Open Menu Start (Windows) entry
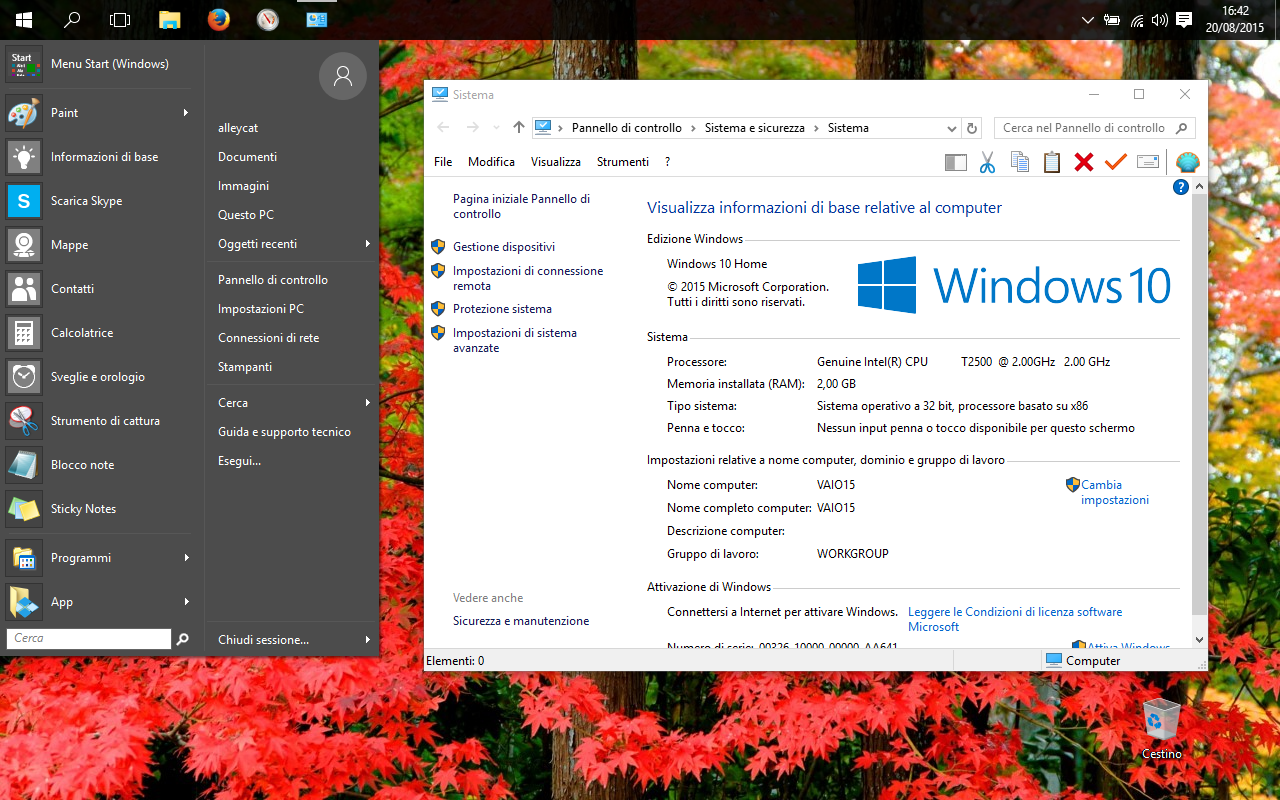Image resolution: width=1280 pixels, height=800 pixels. click(102, 64)
